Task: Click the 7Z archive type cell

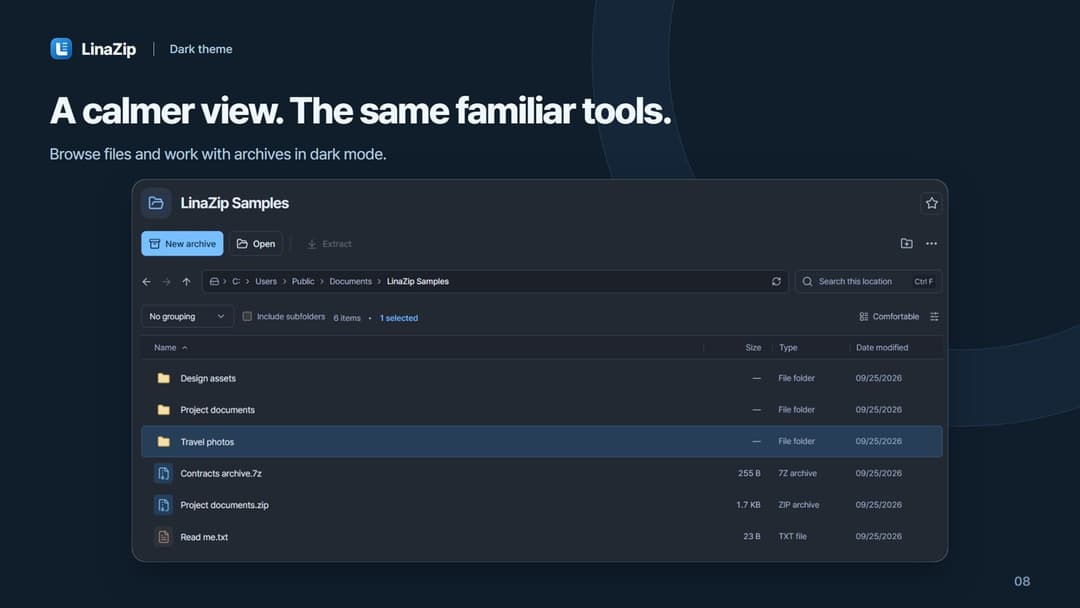Action: (x=798, y=473)
